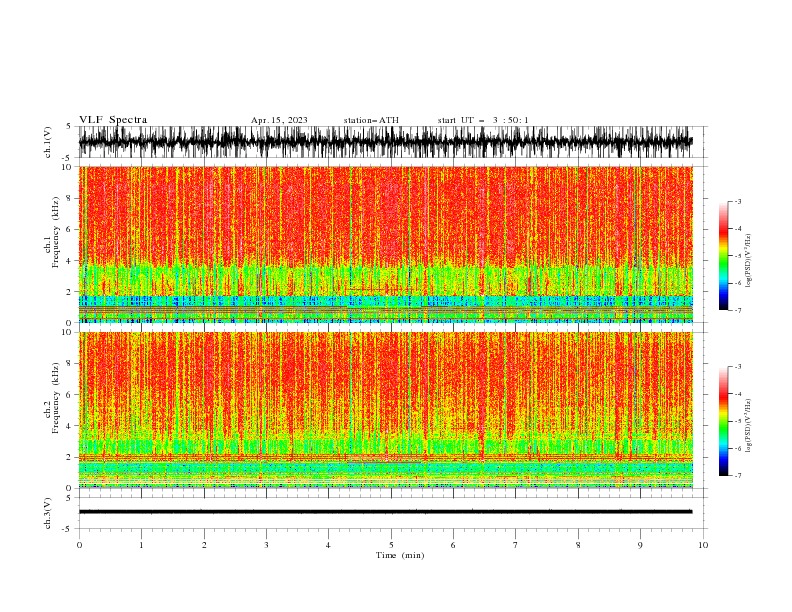Screen dimensions: 792x612
Task: Click the "2" kHz tick on ch.2 frequency axis
Action: pos(69,457)
